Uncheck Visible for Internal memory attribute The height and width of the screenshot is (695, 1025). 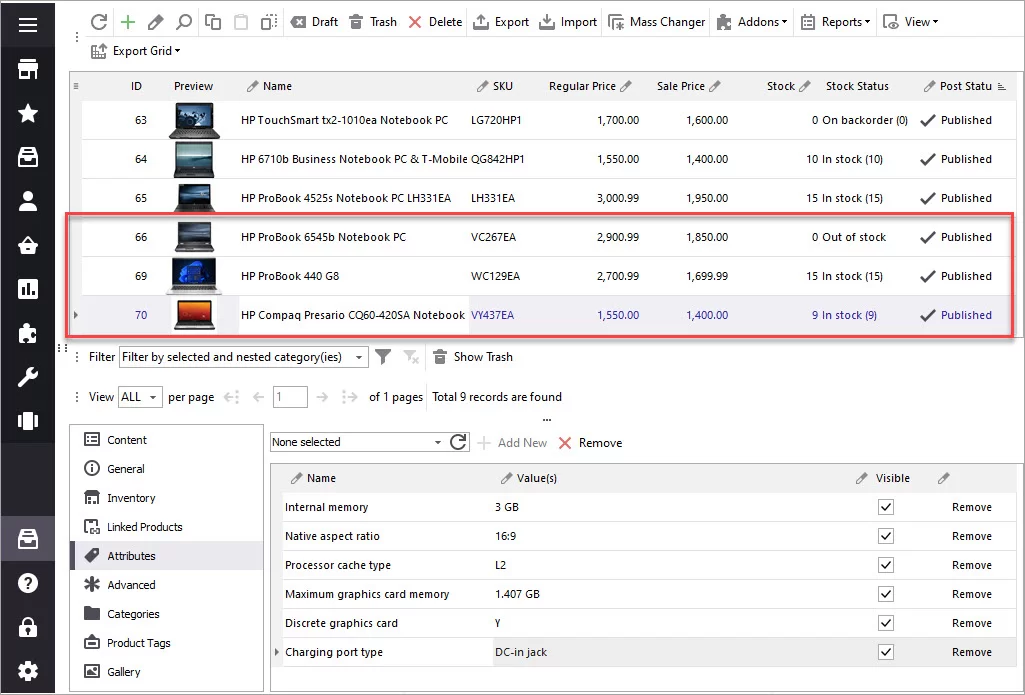pyautogui.click(x=885, y=507)
